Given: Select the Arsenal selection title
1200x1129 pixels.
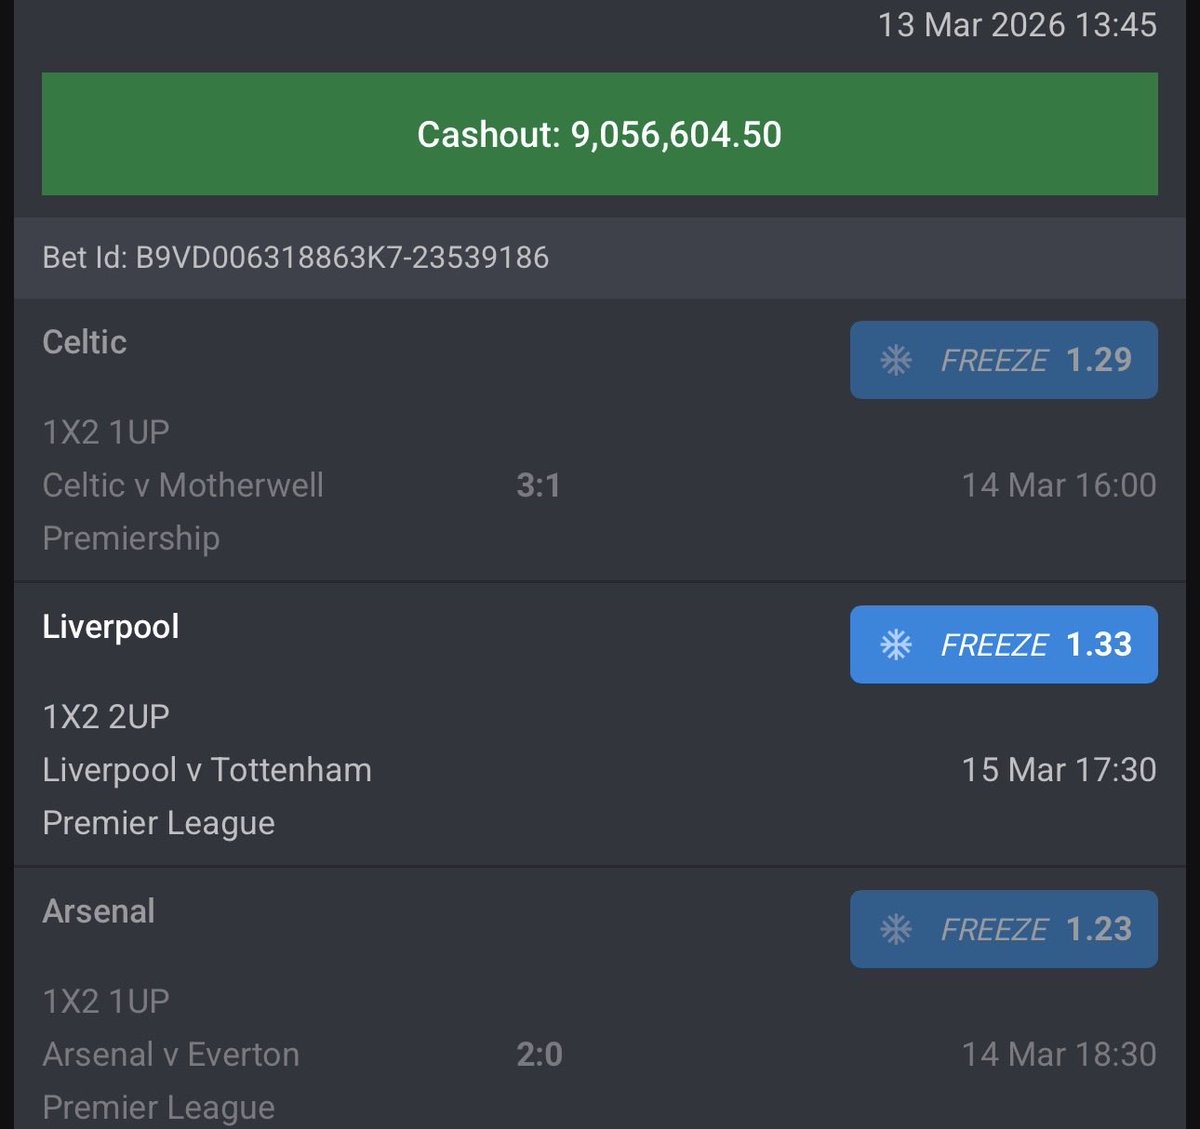Looking at the screenshot, I should point(99,911).
